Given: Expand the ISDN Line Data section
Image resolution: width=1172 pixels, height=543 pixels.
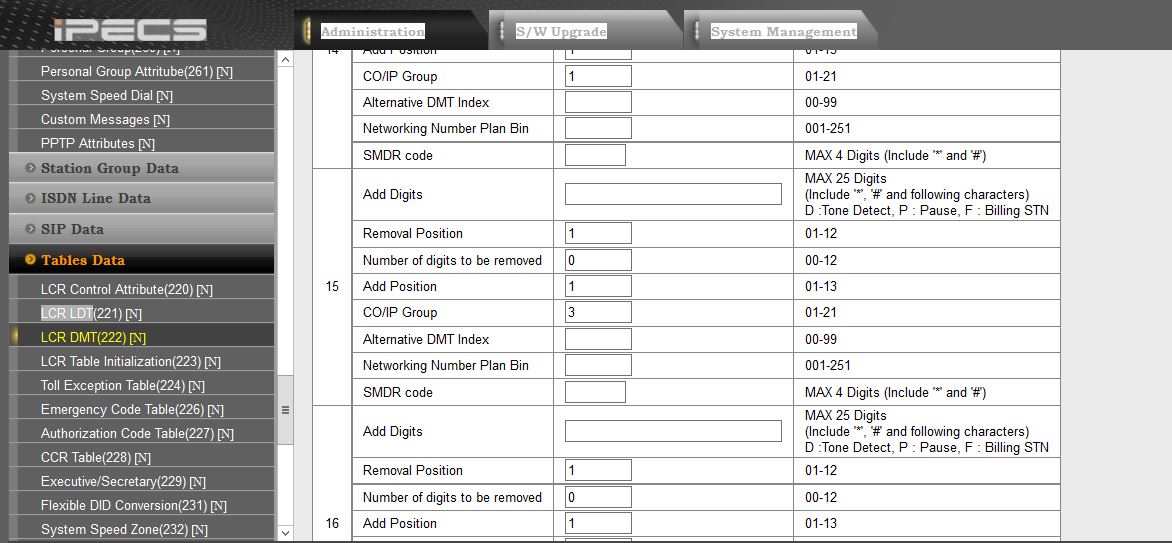Looking at the screenshot, I should [x=96, y=198].
